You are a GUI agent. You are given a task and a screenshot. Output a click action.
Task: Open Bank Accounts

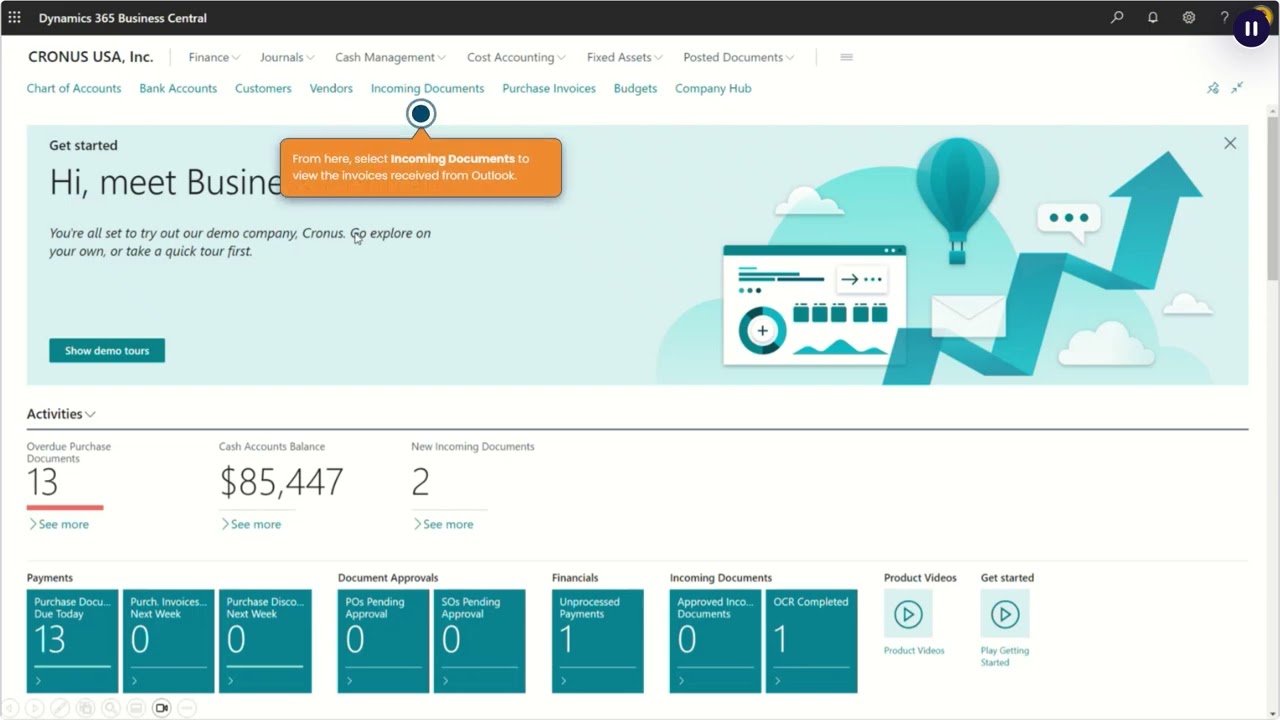click(178, 88)
